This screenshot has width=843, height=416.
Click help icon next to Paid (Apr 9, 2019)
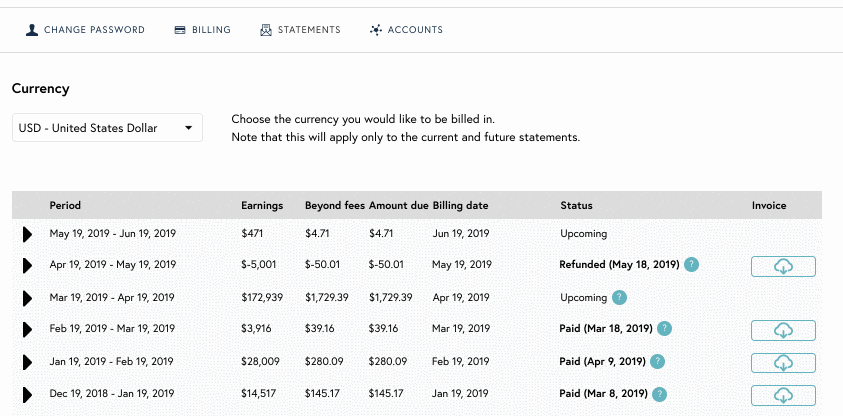click(x=658, y=361)
